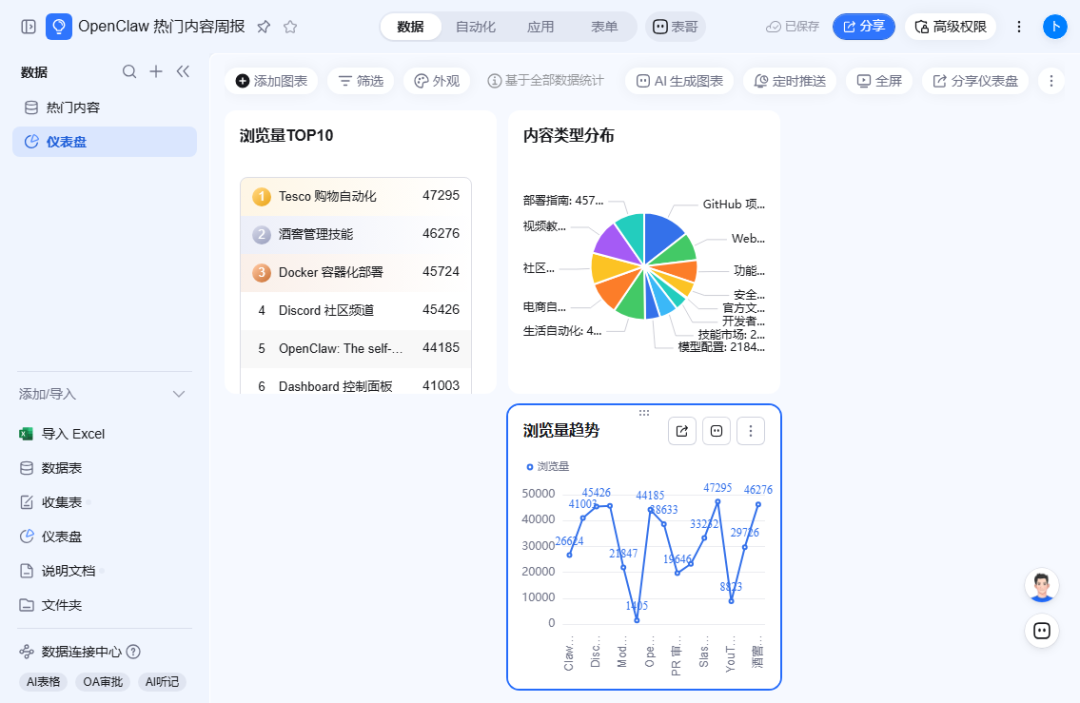Star the document as favorite
This screenshot has width=1080, height=703.
click(x=290, y=27)
